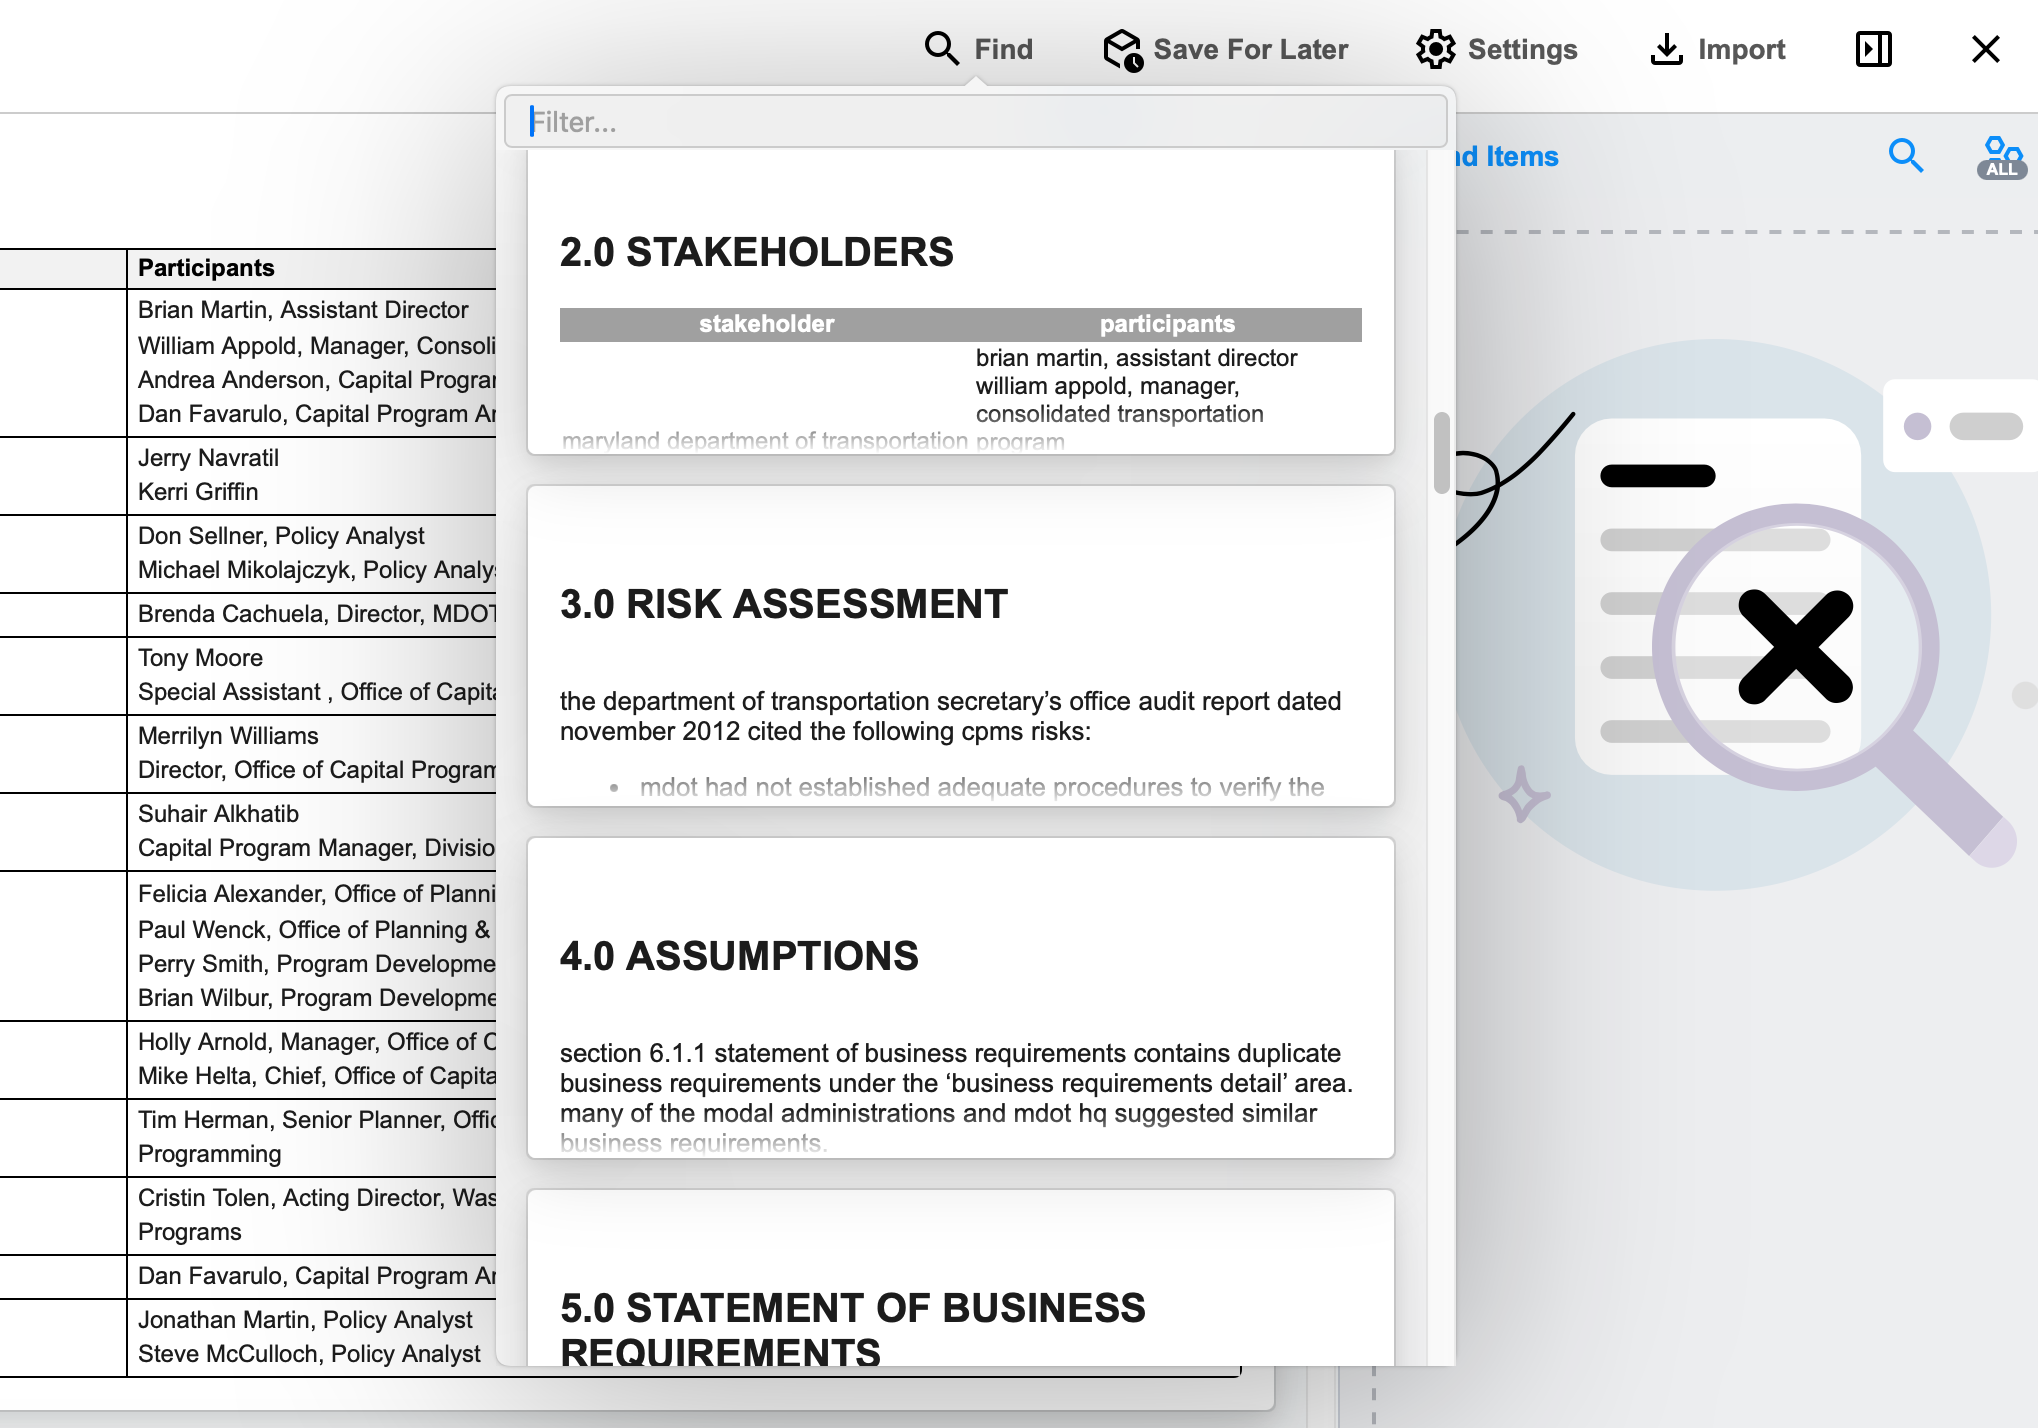Click the Find magnifier icon
This screenshot has height=1428, width=2038.
941,49
